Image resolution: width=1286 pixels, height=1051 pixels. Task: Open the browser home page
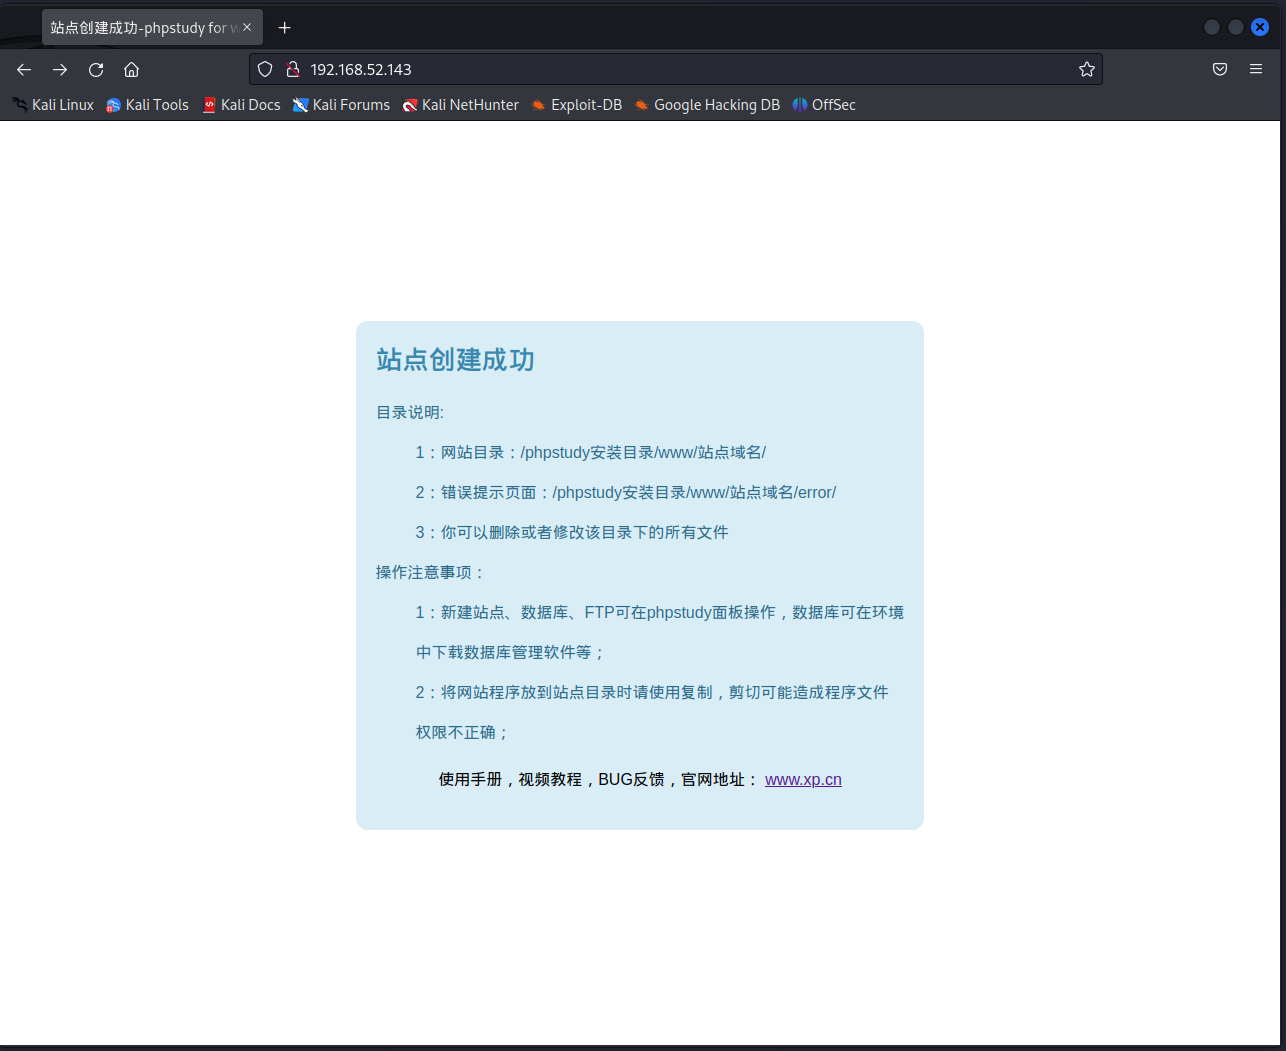tap(131, 69)
